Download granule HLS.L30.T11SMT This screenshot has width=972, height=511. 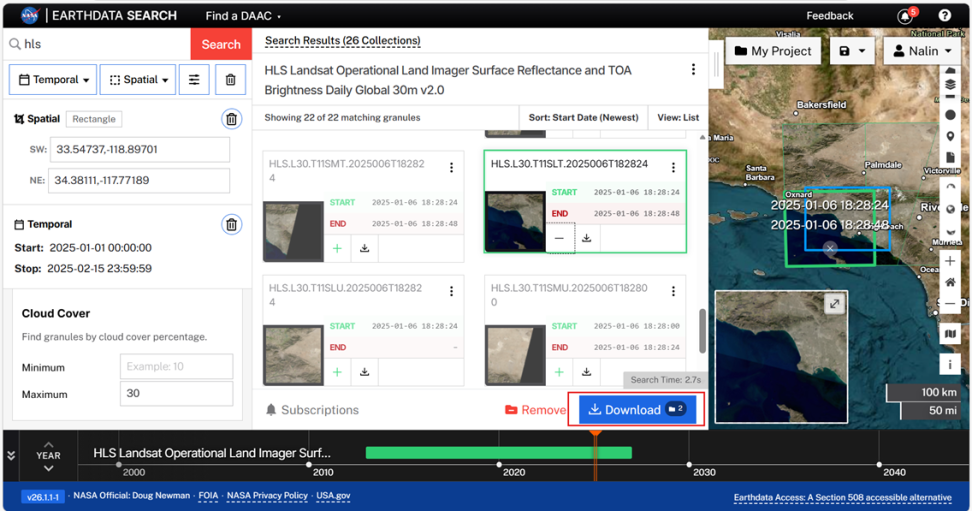tap(364, 248)
